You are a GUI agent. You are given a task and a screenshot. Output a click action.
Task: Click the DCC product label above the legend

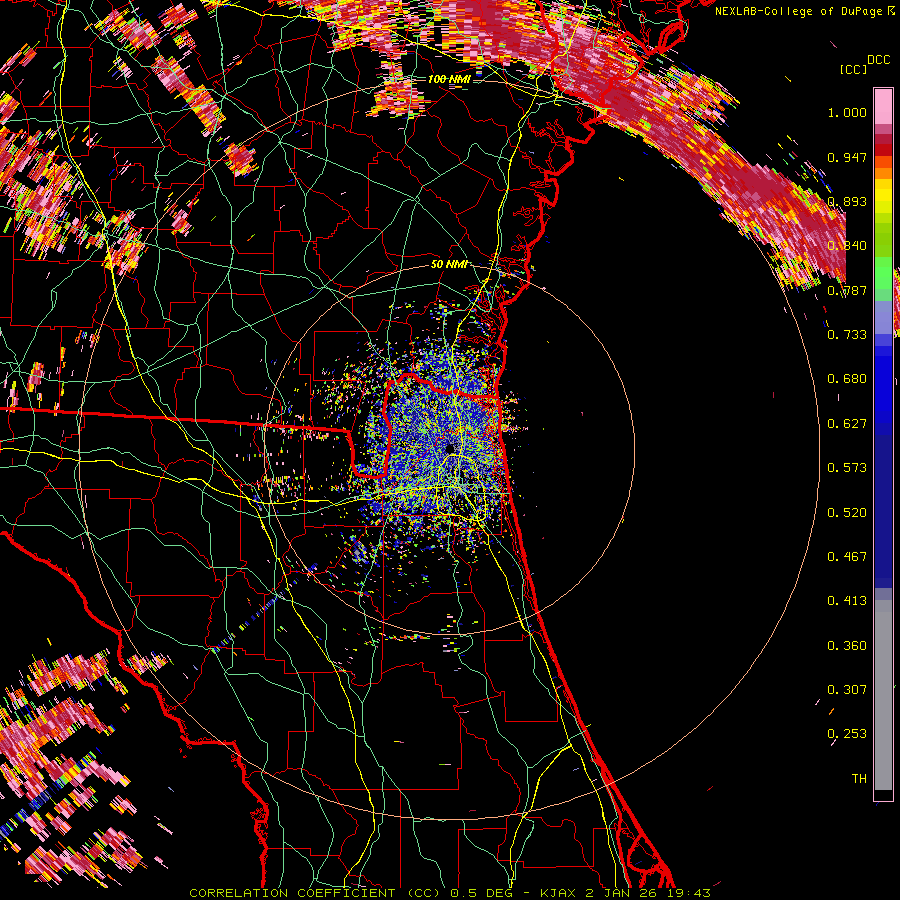point(878,60)
